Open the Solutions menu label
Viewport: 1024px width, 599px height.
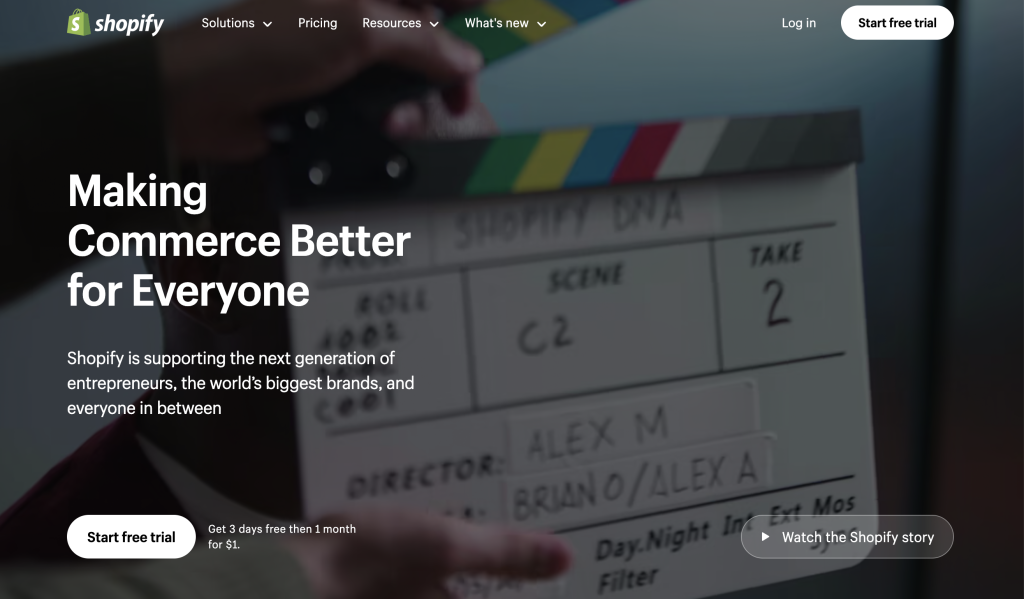[228, 23]
